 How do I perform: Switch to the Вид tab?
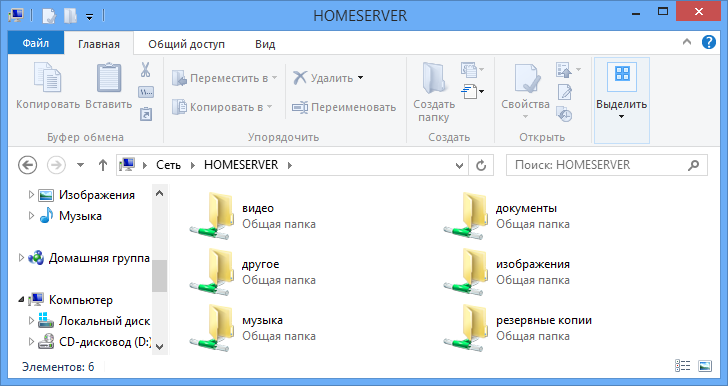(265, 44)
